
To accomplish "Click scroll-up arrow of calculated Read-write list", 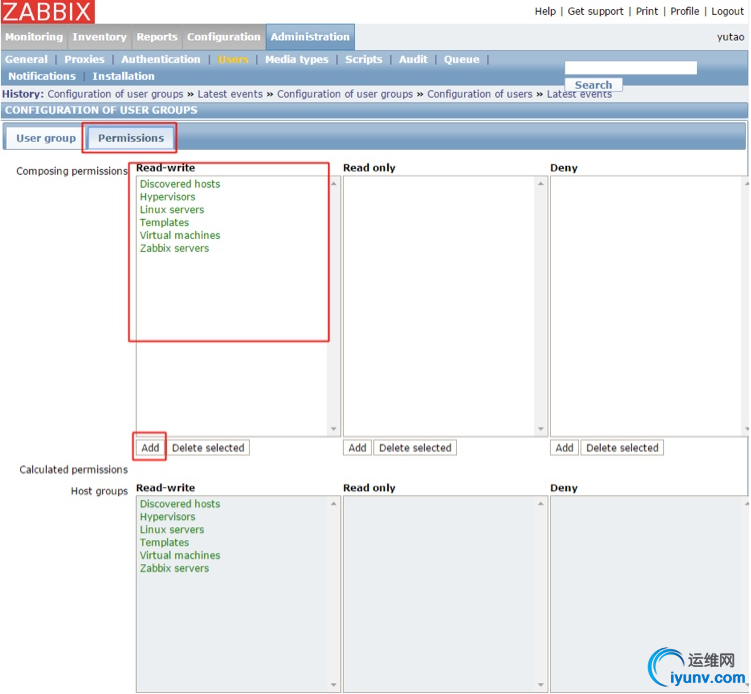I will pyautogui.click(x=334, y=503).
